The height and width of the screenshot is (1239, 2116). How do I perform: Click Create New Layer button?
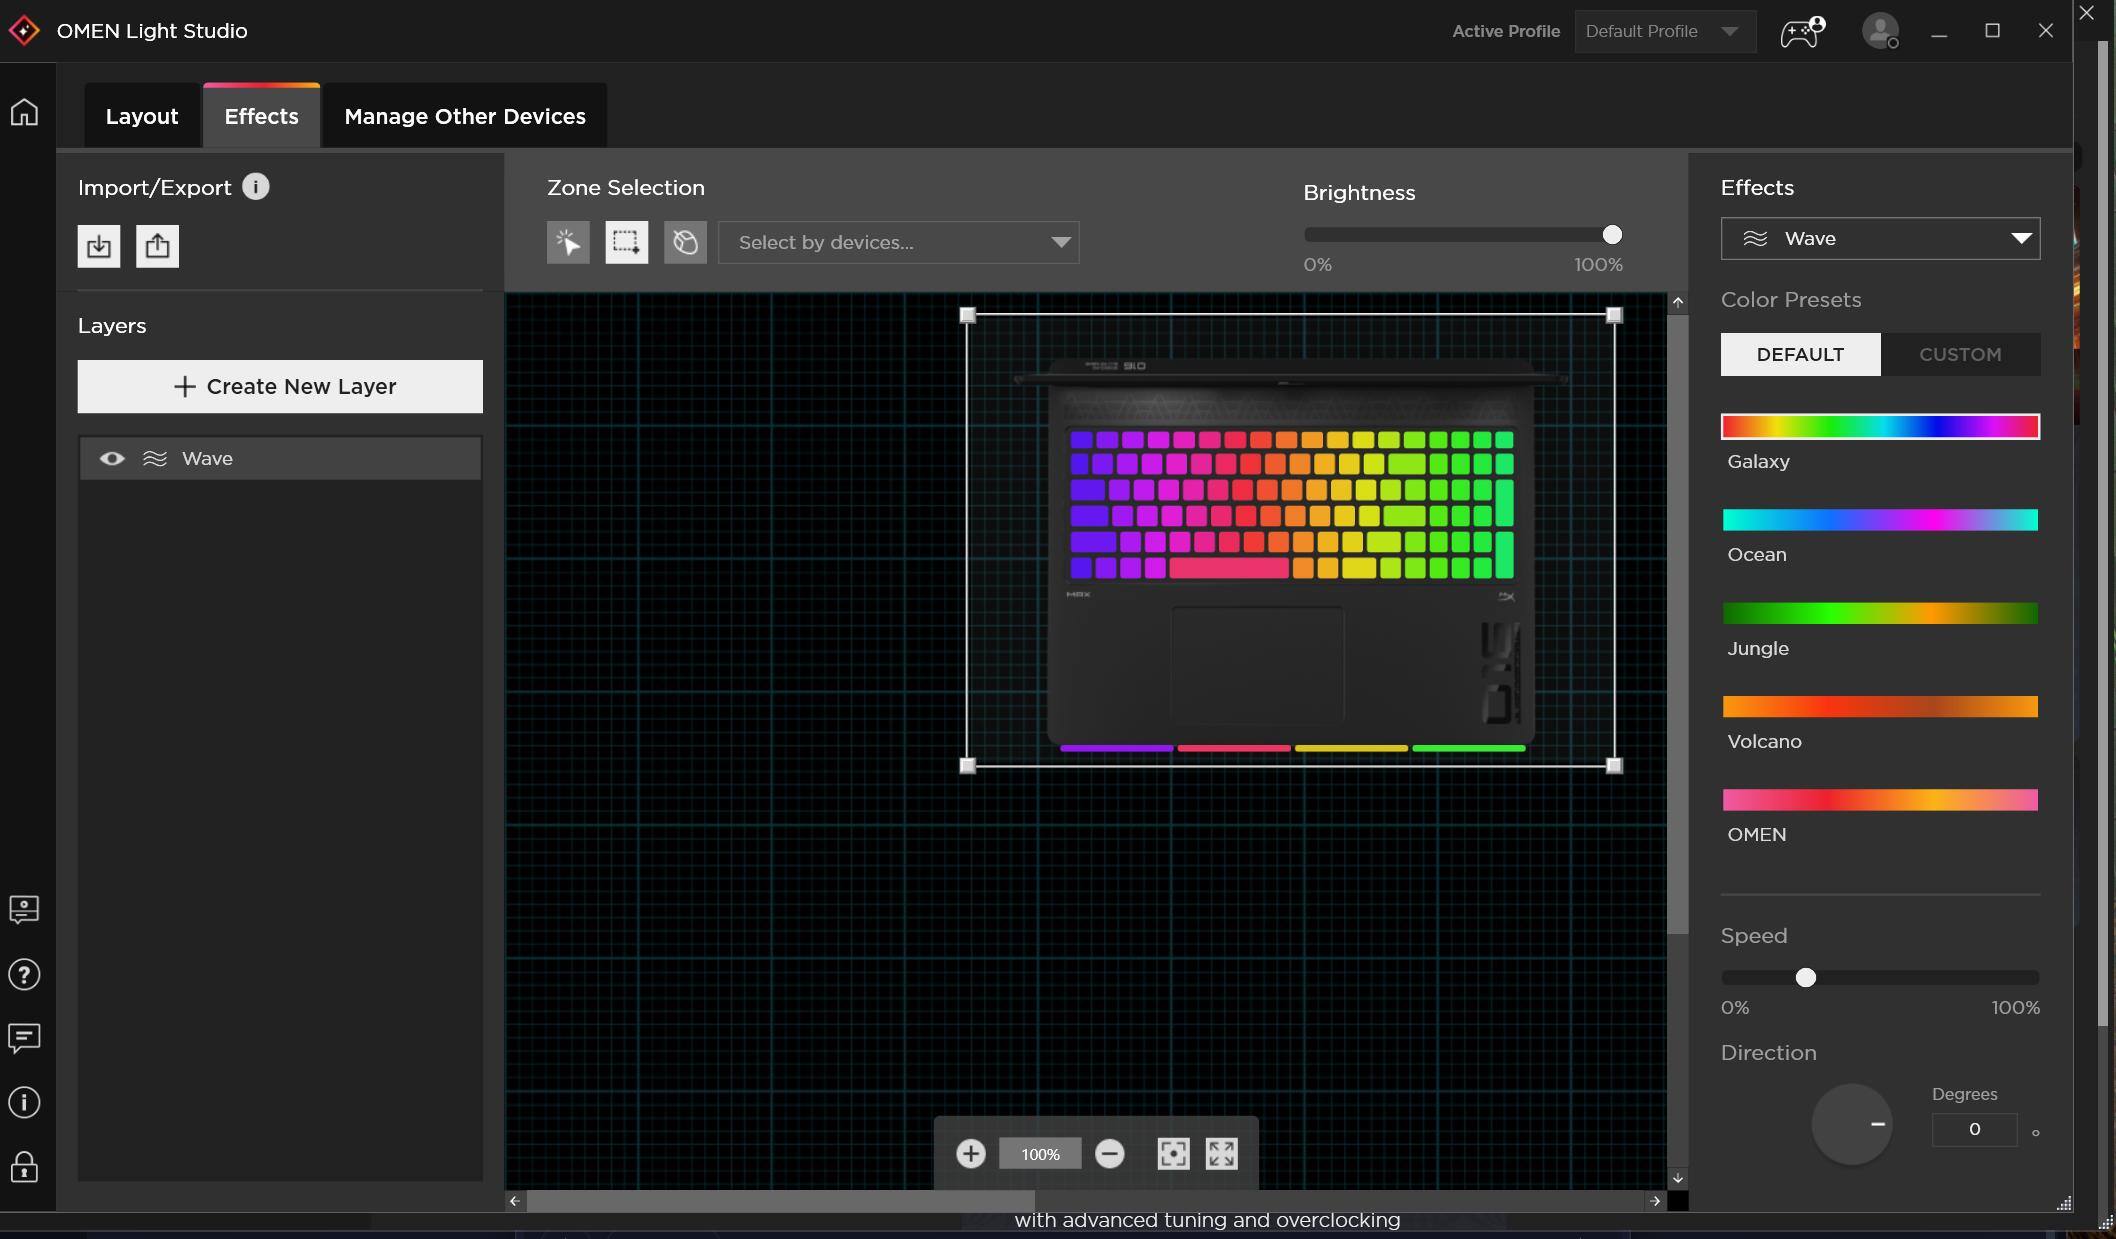pyautogui.click(x=280, y=387)
